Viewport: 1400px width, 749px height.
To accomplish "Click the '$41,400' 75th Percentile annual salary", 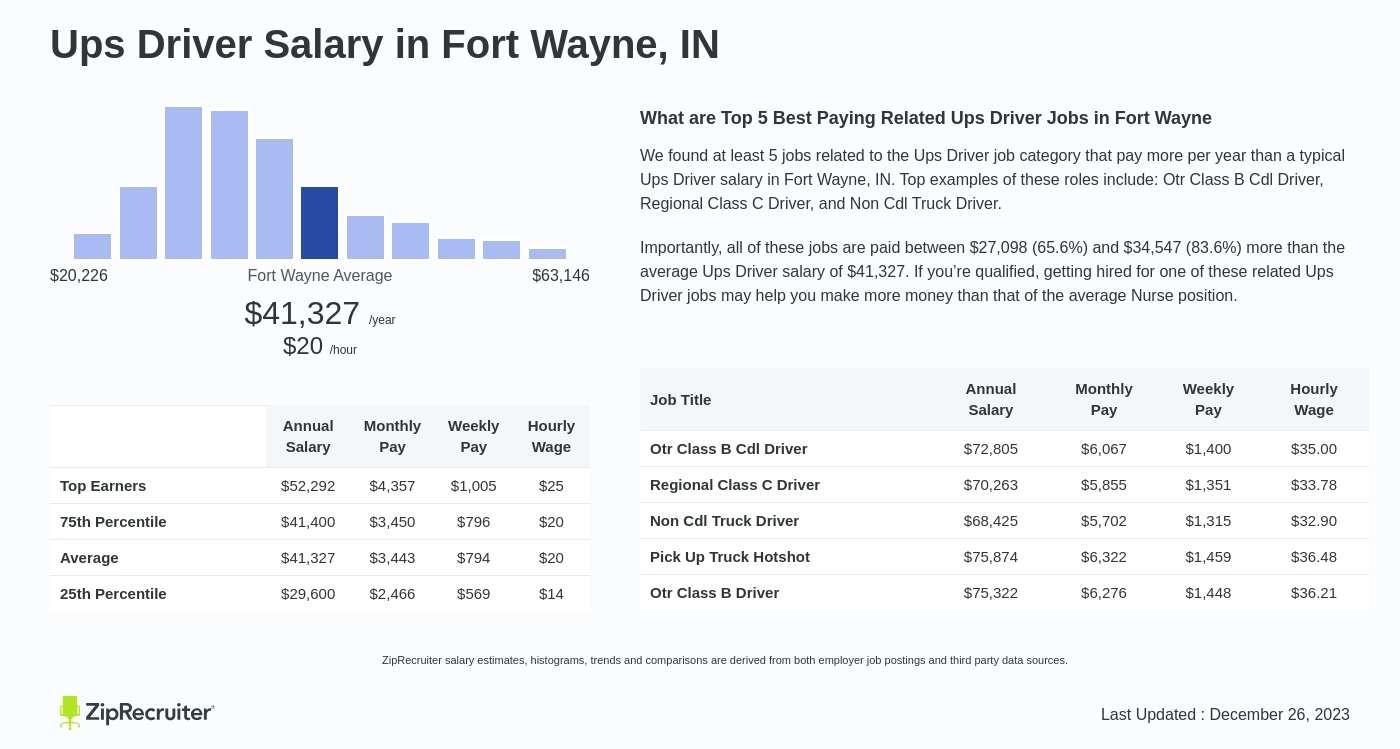I will pyautogui.click(x=308, y=521).
